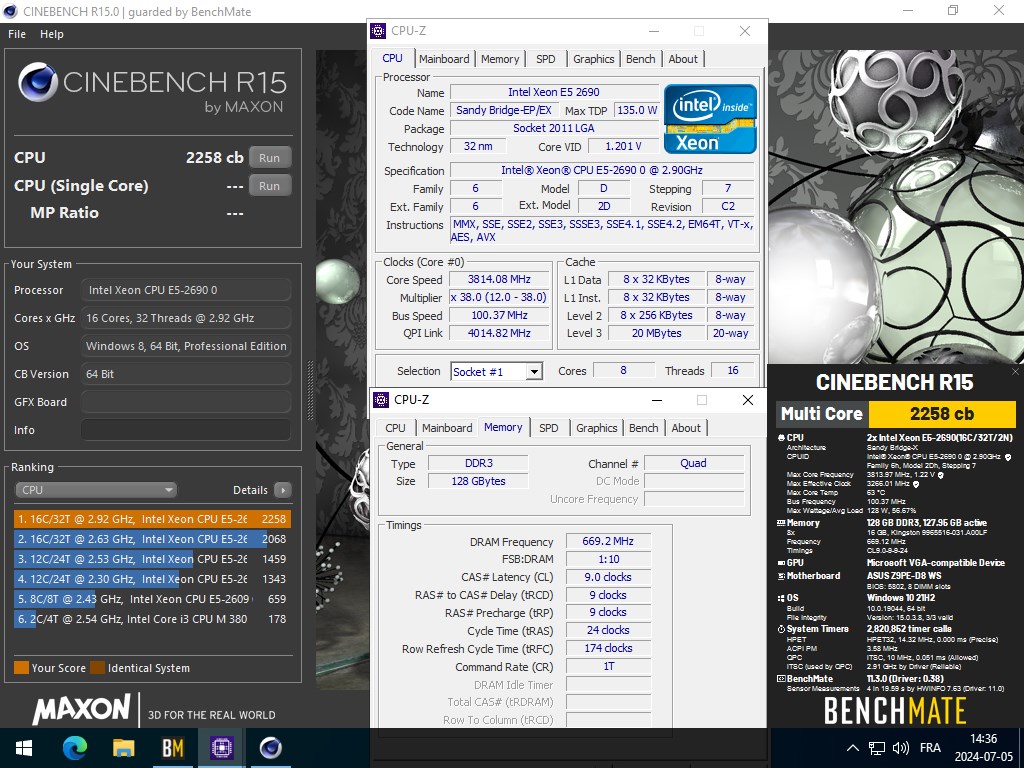Viewport: 1024px width, 768px height.
Task: Click the Ranking Details arrow button
Action: [283, 490]
